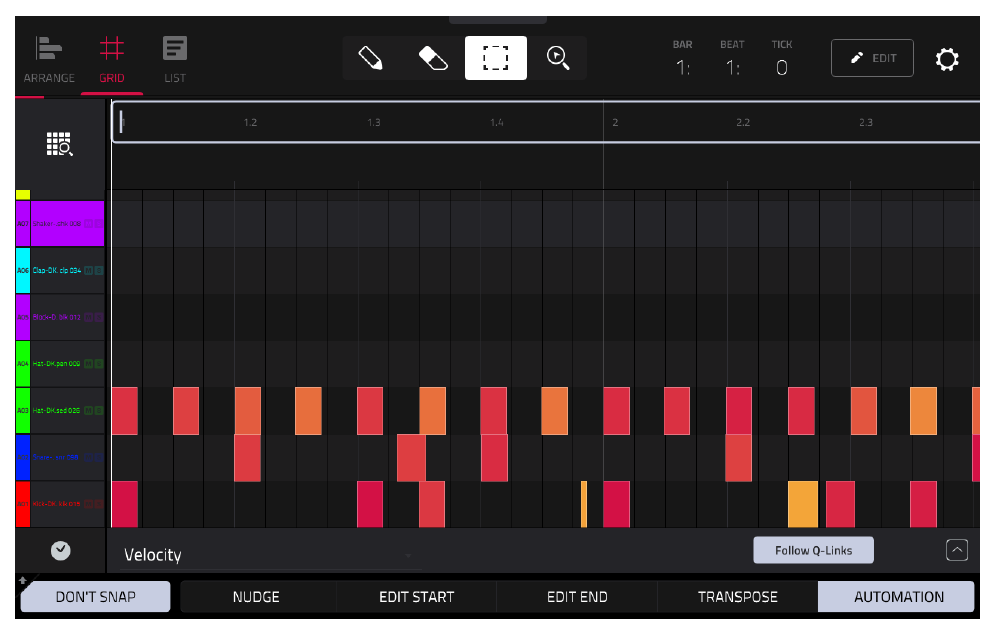Click the small up arrow above DON'T SNAP
Image resolution: width=996 pixels, height=636 pixels.
pos(22,580)
